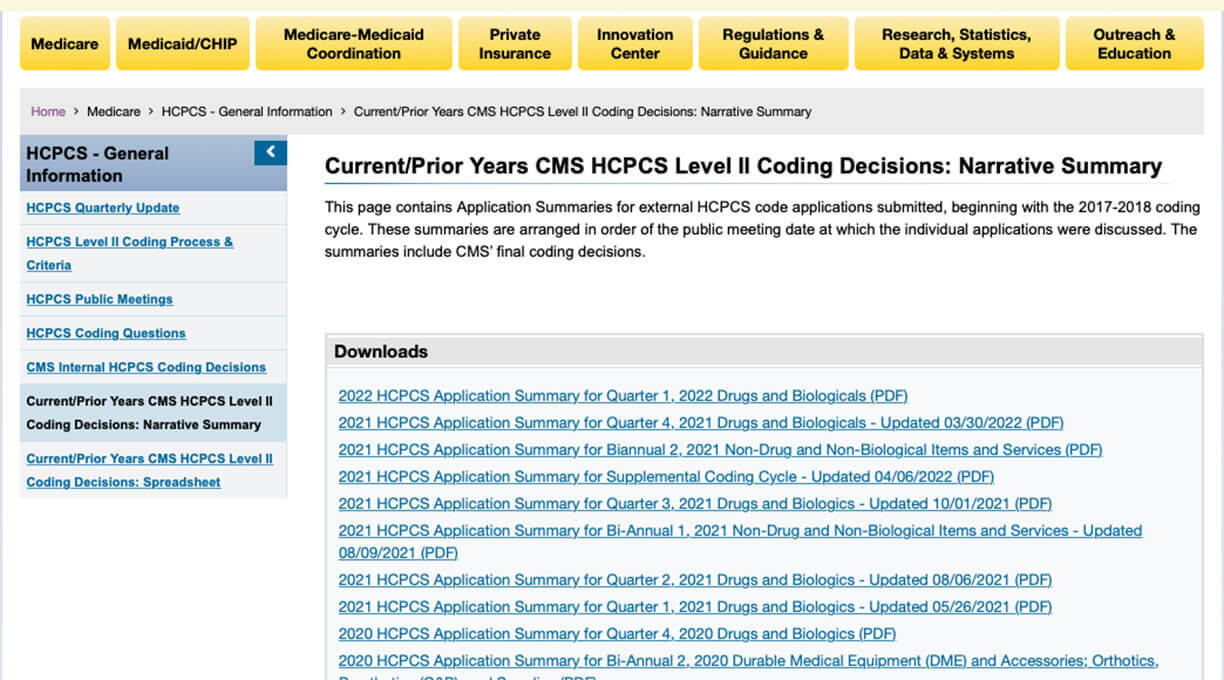Open Outreach & Education tab
This screenshot has height=680, width=1224.
1134,44
